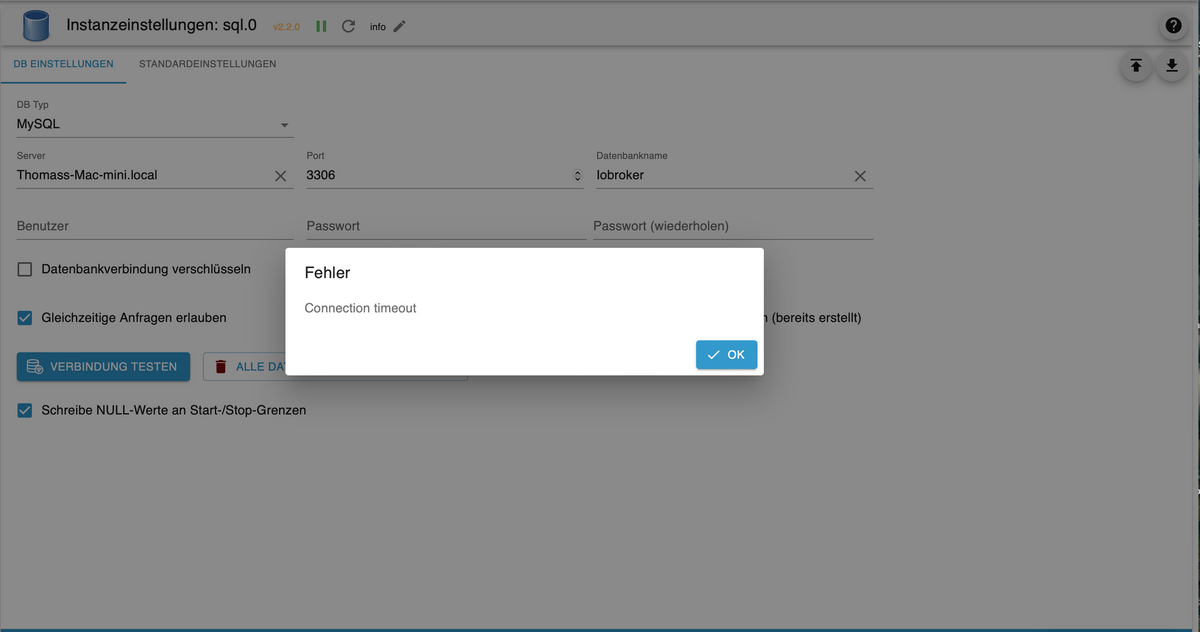Uncheck Schreibe NULL-Werte an Start-/Stop-Grenzen
The height and width of the screenshot is (632, 1200).
pos(25,410)
